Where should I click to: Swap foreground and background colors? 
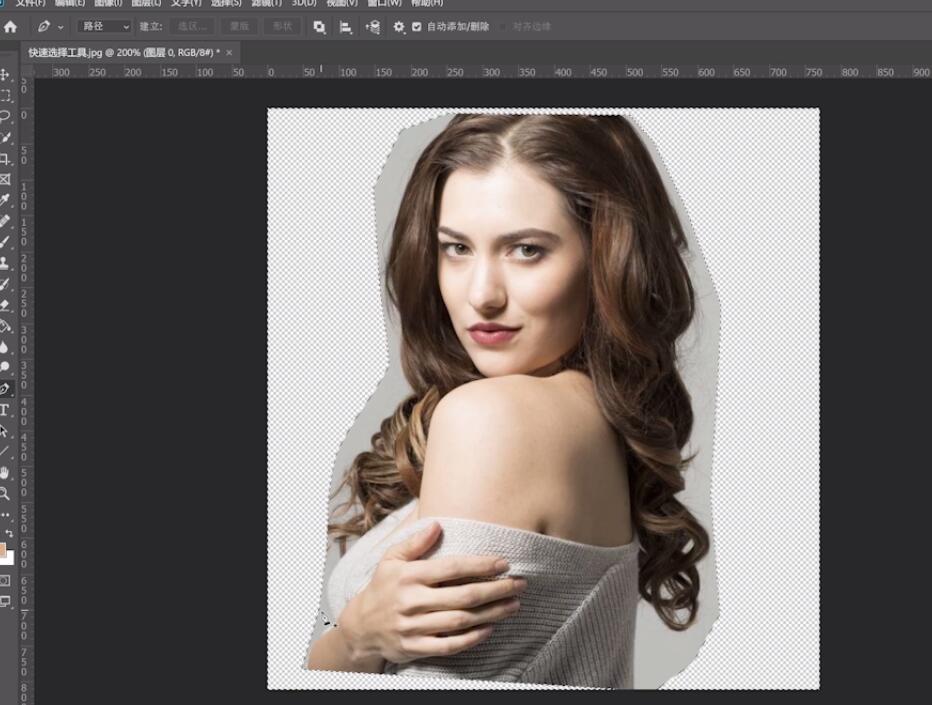pos(8,533)
